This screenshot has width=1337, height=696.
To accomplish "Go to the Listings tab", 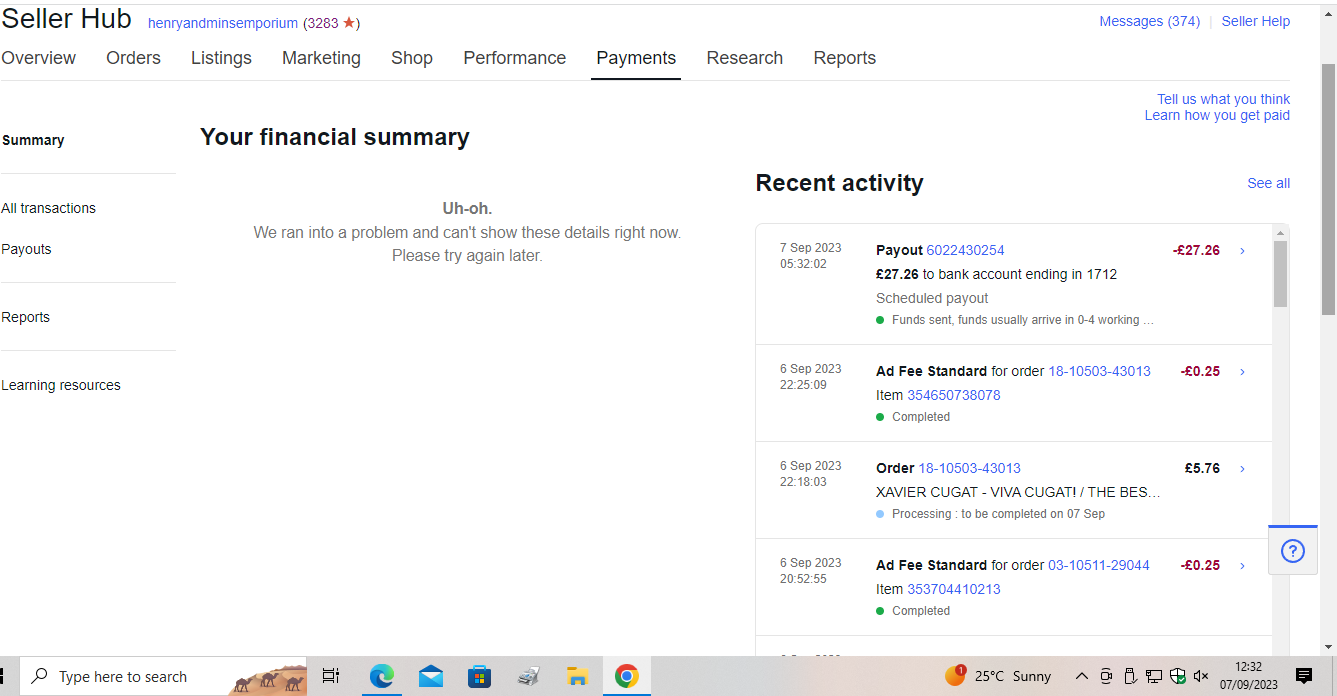I will click(x=221, y=58).
